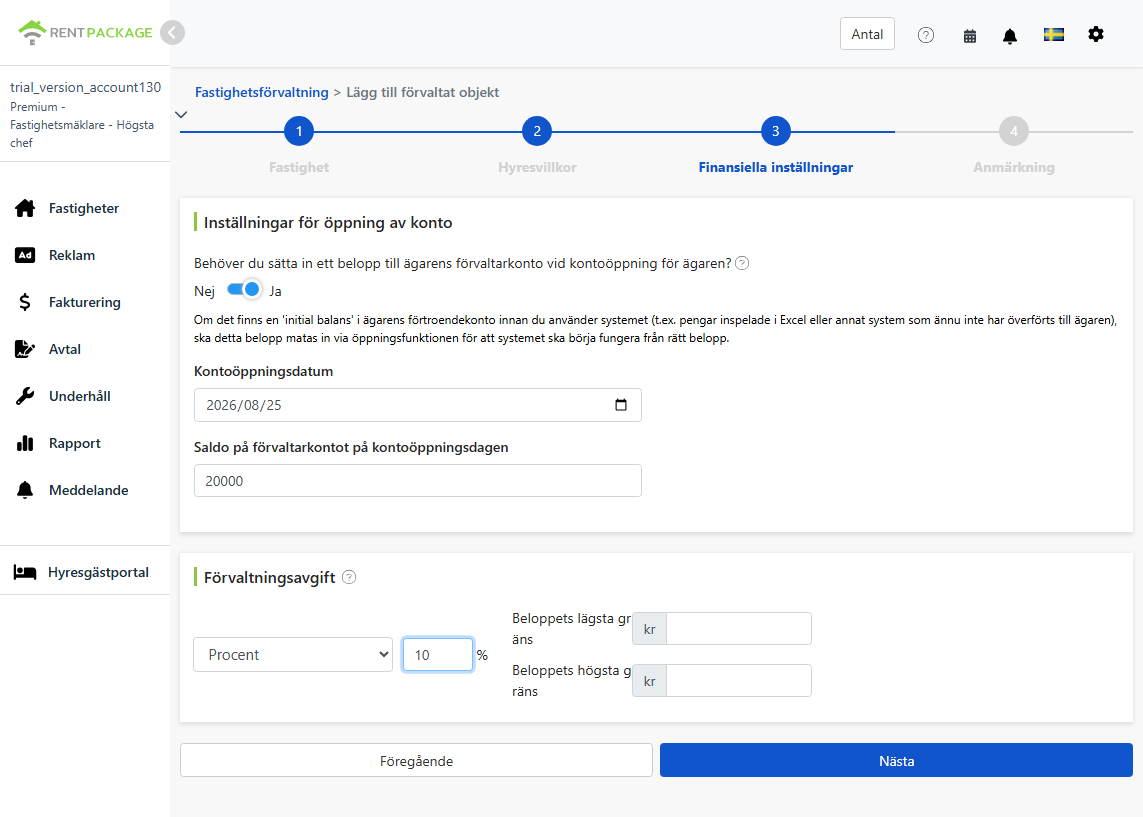
Task: Open the date picker calendar icon
Action: 621,404
